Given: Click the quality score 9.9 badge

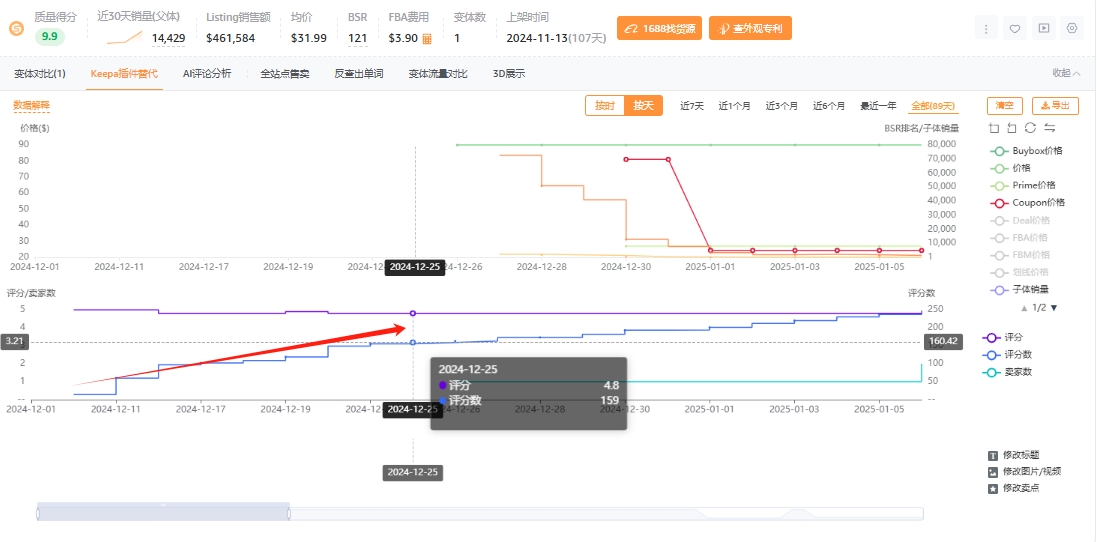Looking at the screenshot, I should [x=49, y=37].
